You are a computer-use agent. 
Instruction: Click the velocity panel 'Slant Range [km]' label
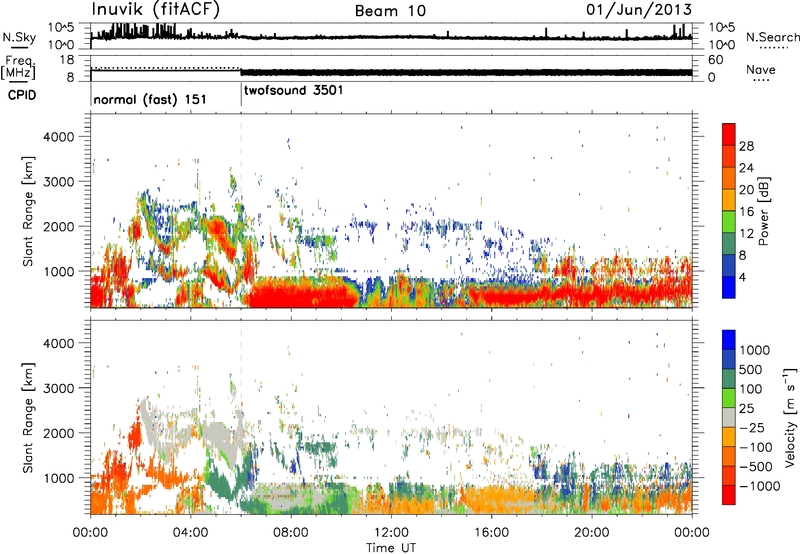[28, 418]
